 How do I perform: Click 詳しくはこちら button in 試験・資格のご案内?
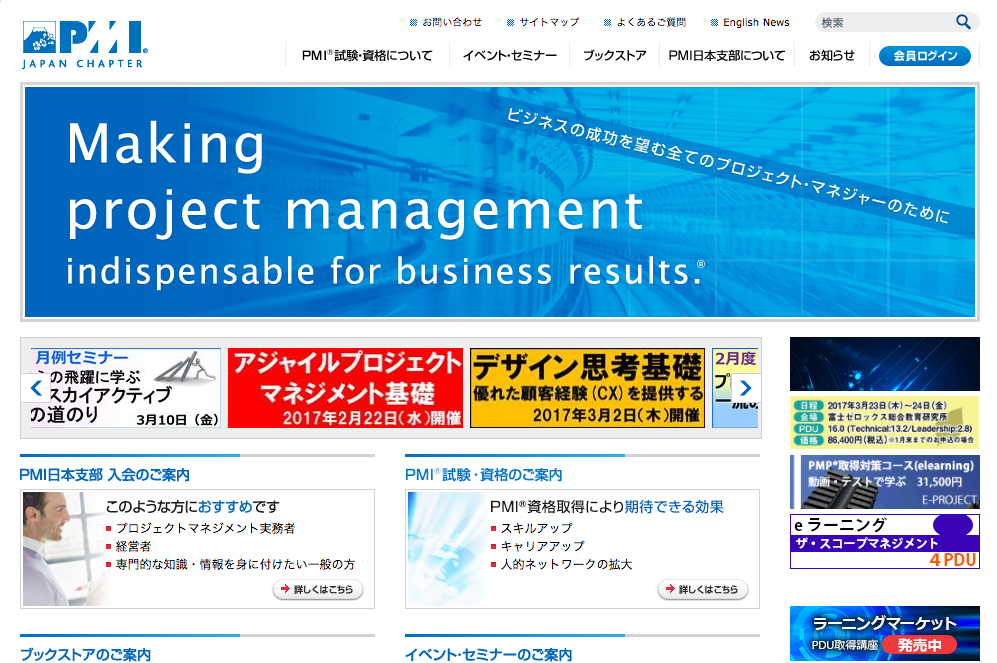703,589
